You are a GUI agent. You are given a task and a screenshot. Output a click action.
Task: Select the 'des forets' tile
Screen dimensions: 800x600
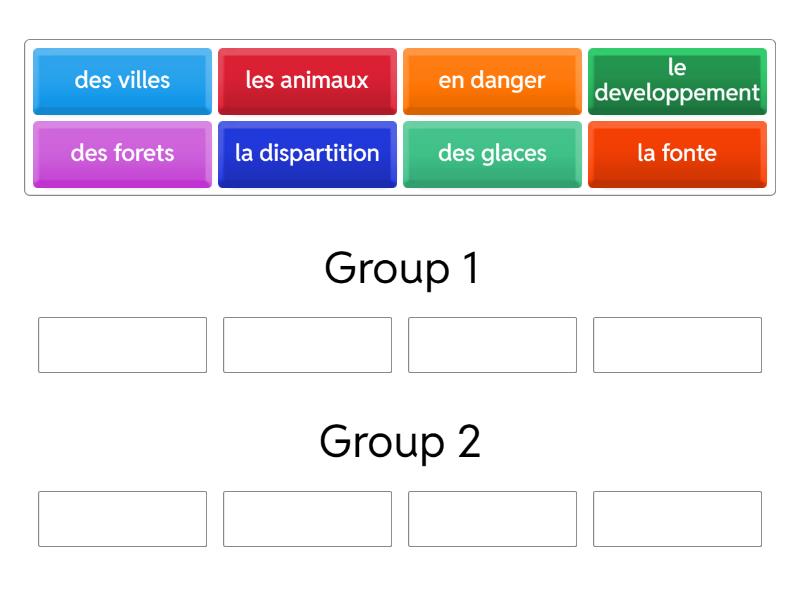coord(122,154)
